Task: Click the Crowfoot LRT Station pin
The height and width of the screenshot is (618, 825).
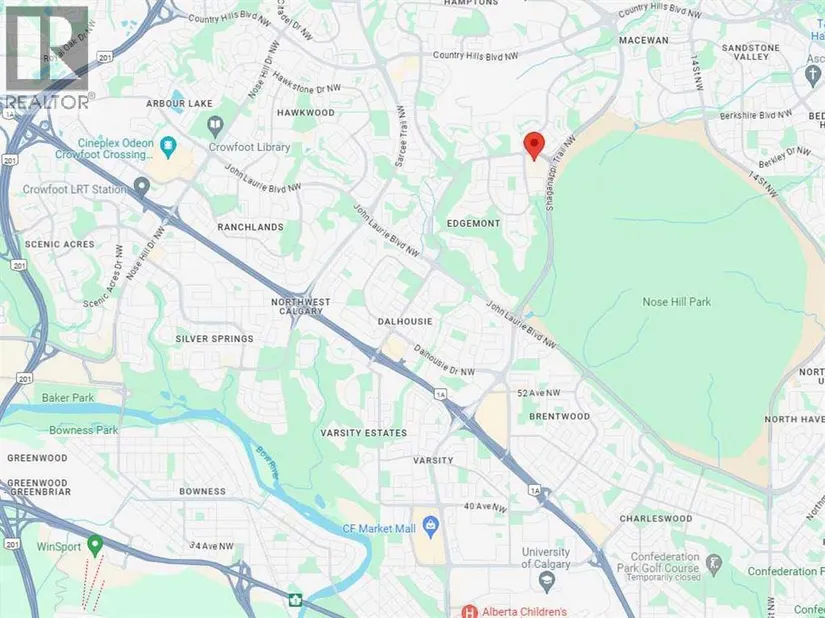Action: coord(142,187)
